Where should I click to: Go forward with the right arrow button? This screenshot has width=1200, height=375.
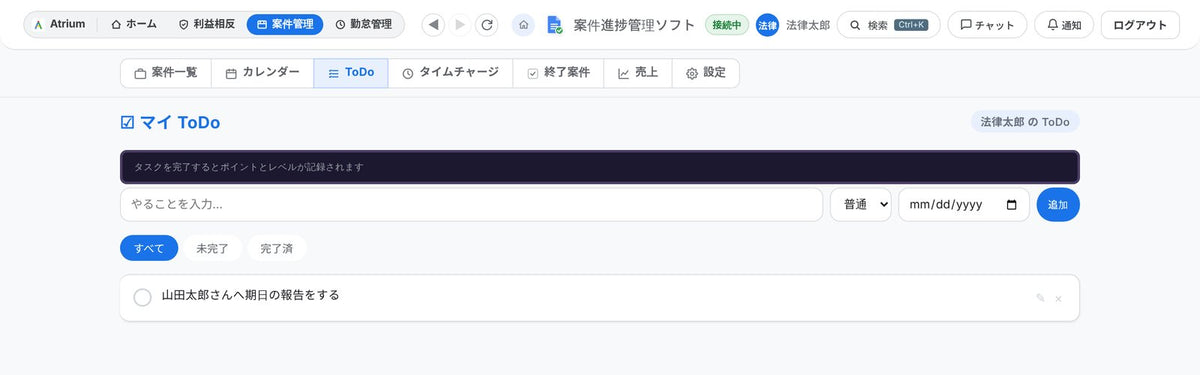pos(460,25)
